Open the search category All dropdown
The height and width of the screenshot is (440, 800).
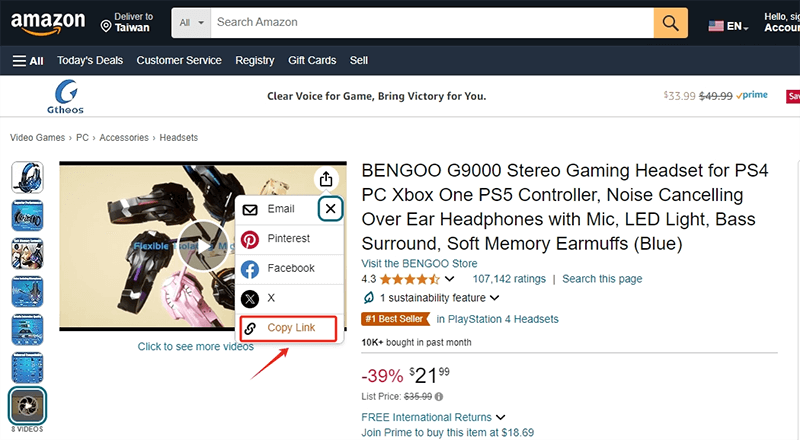[x=191, y=22]
